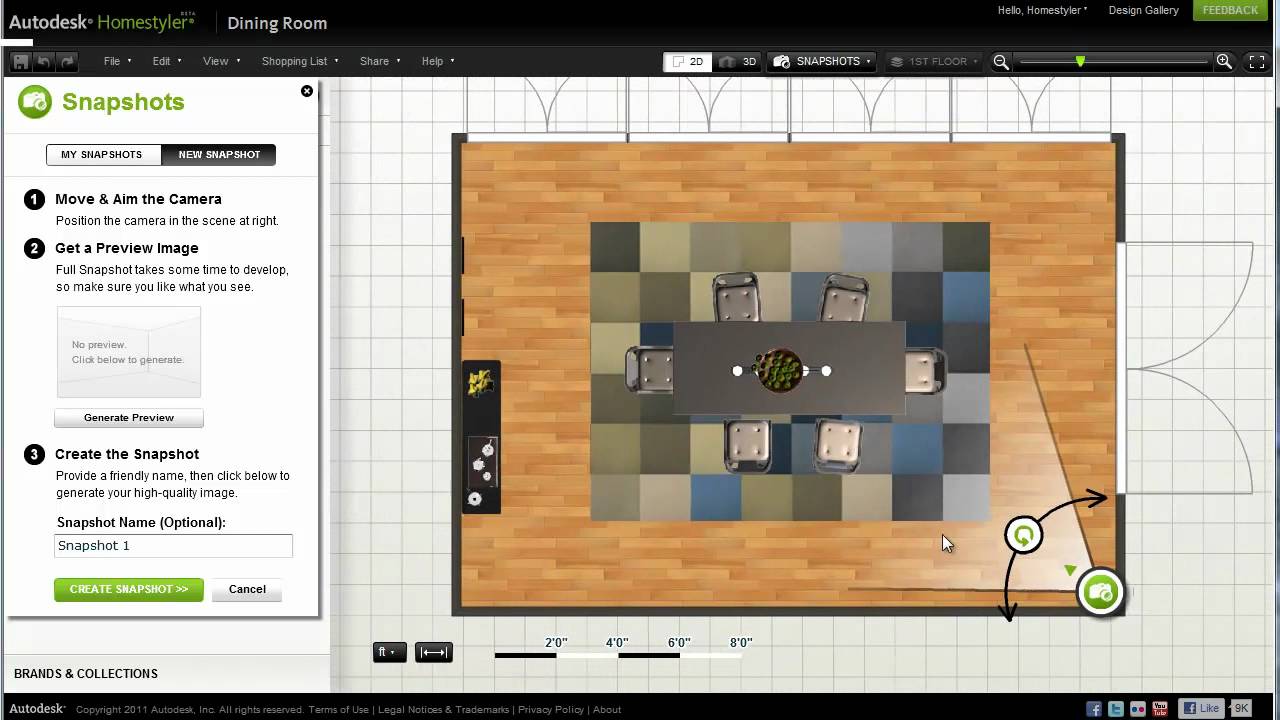Open the View menu
This screenshot has width=1280, height=720.
coord(221,61)
